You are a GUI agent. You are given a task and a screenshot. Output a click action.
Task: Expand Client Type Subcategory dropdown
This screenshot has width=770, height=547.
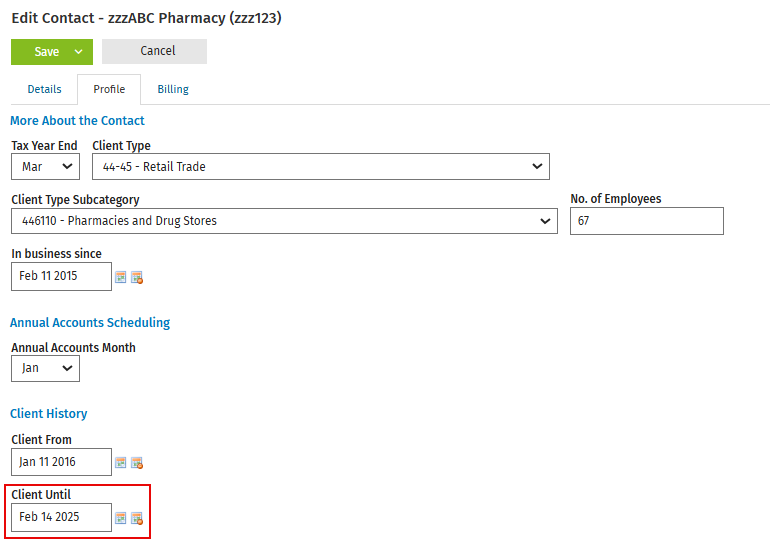[x=284, y=221]
